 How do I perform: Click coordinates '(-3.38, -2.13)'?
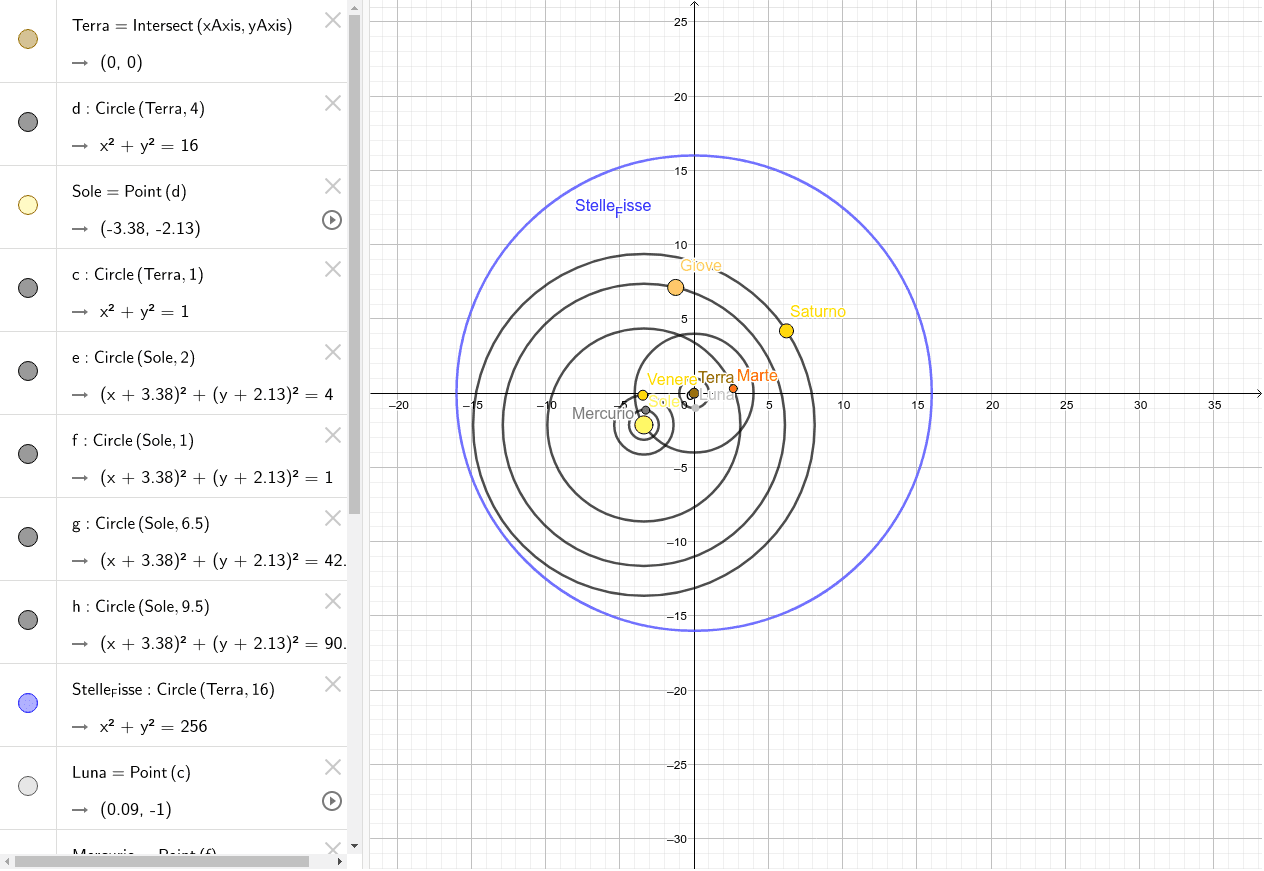click(150, 229)
